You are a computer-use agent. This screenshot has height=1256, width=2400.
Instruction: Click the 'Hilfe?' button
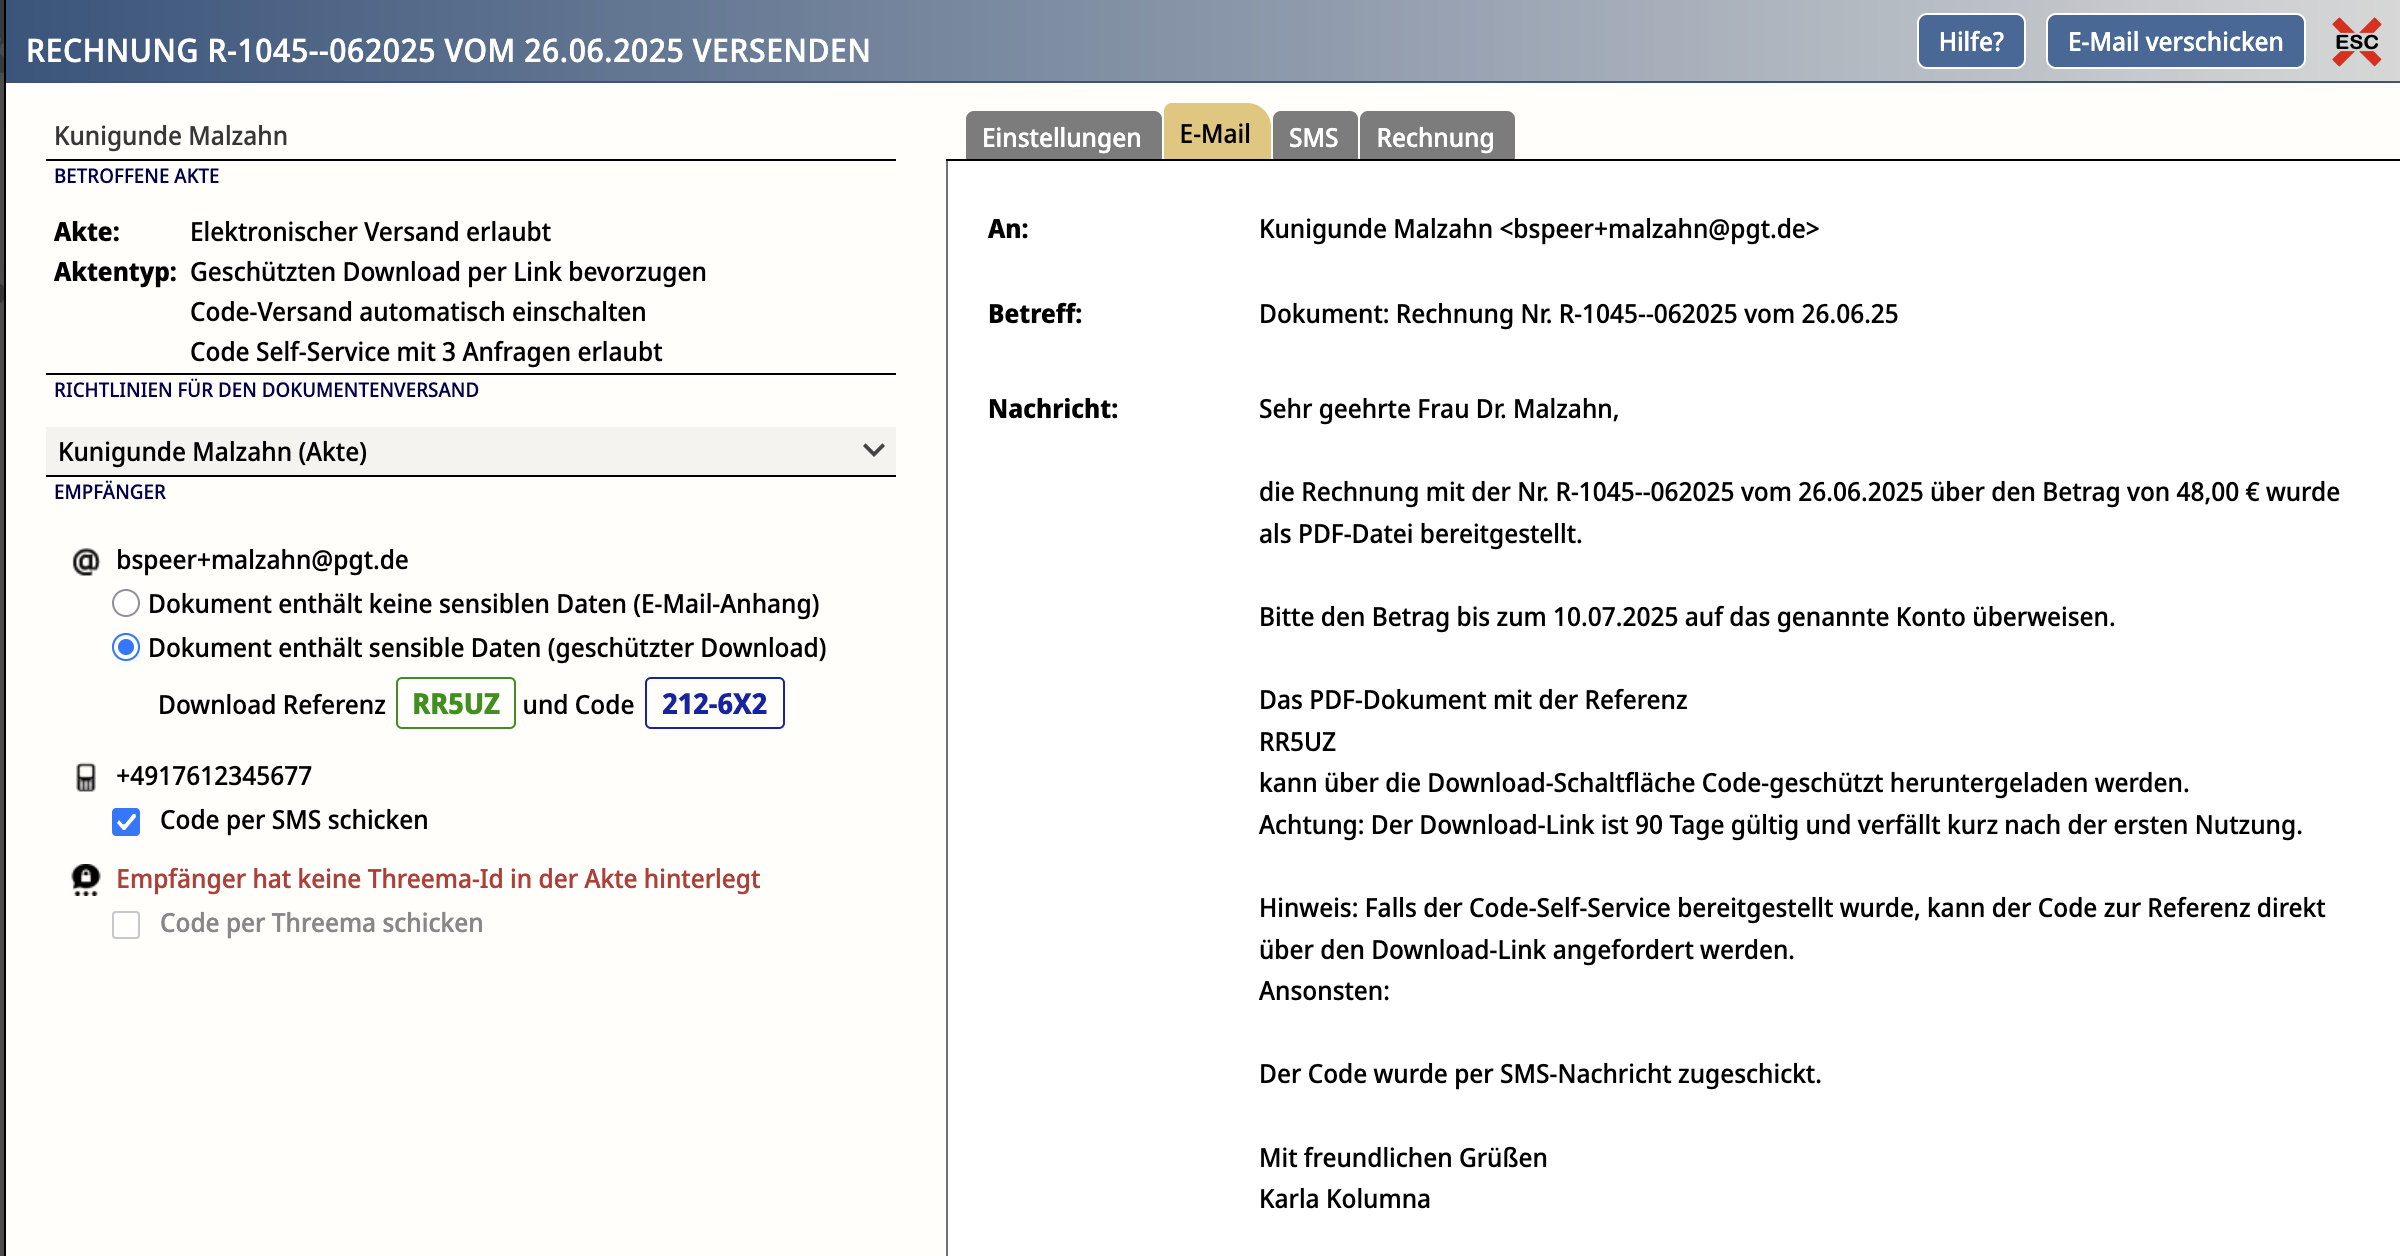(x=1971, y=41)
